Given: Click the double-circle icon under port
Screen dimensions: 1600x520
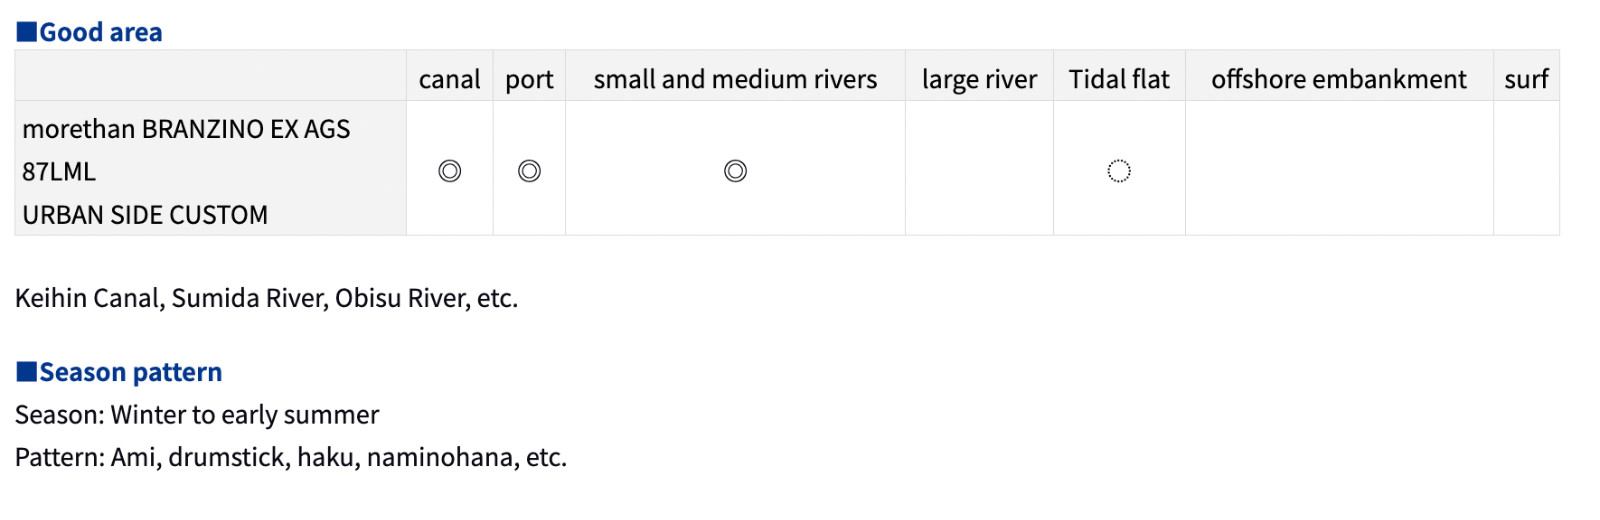Looking at the screenshot, I should [529, 171].
